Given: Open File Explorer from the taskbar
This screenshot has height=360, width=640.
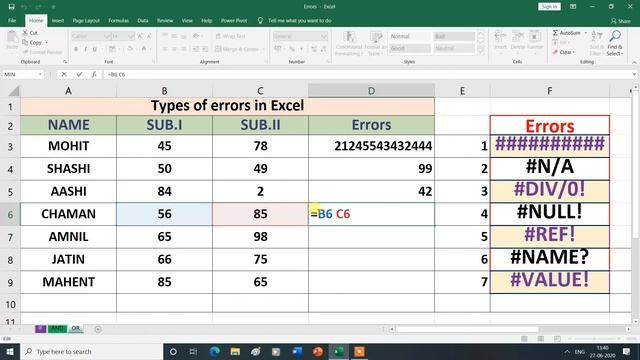Looking at the screenshot, I should tap(235, 351).
